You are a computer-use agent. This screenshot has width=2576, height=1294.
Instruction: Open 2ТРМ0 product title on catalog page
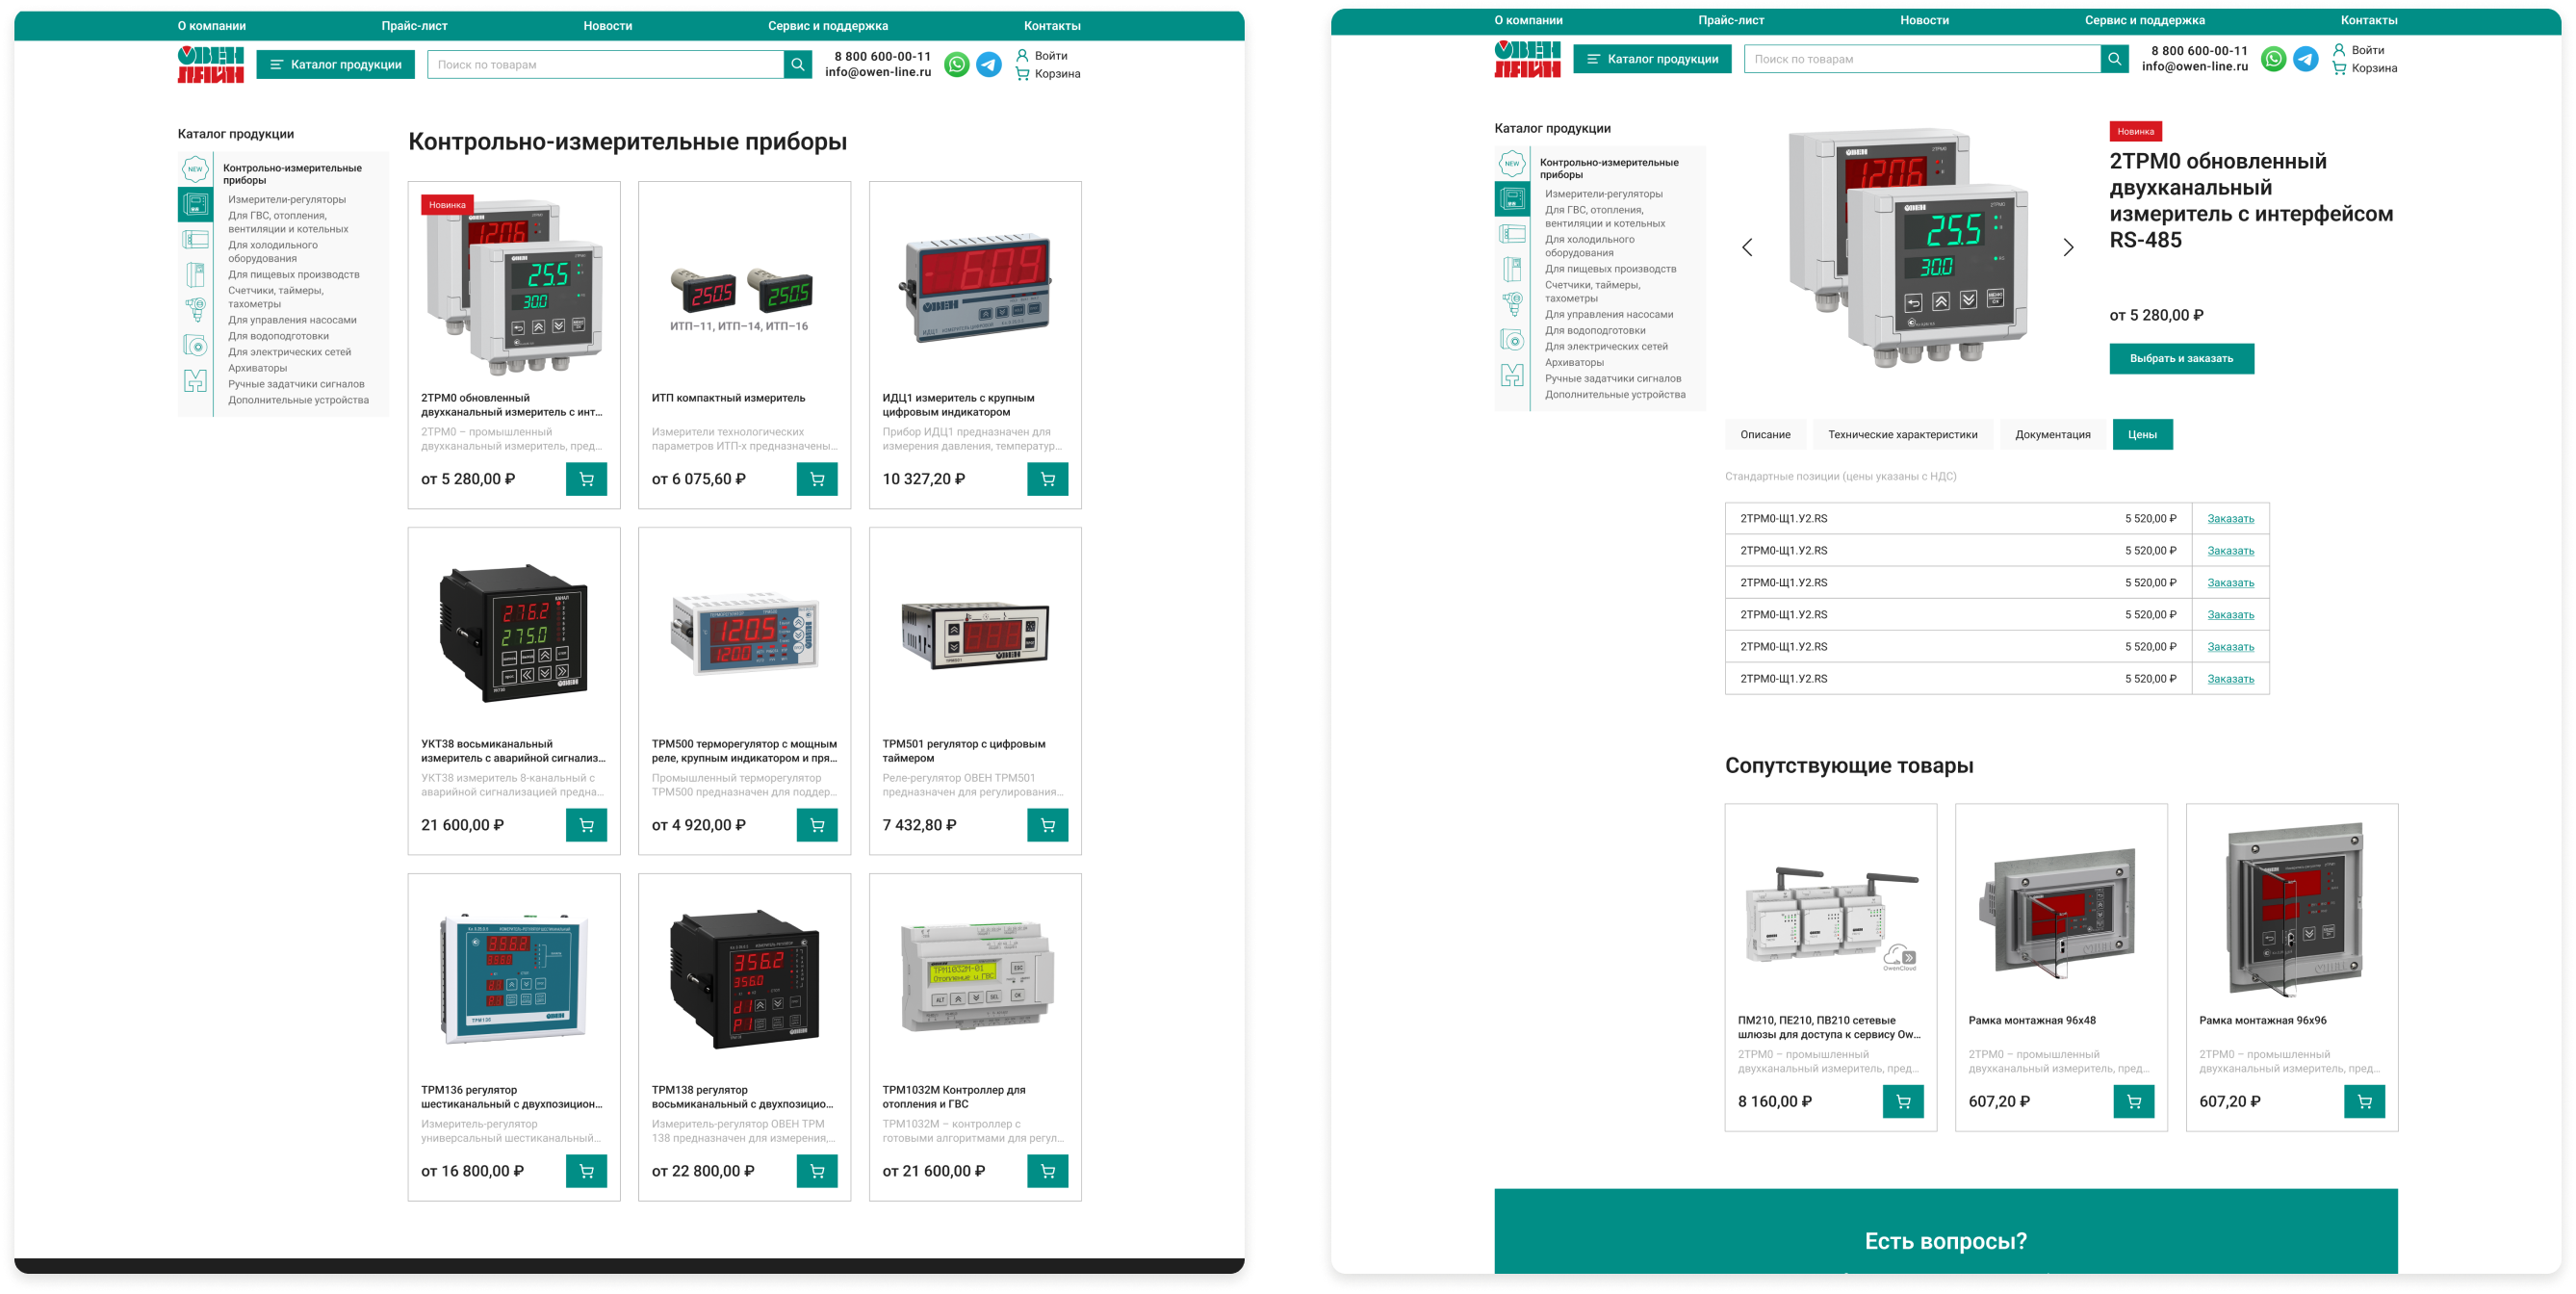tap(512, 405)
